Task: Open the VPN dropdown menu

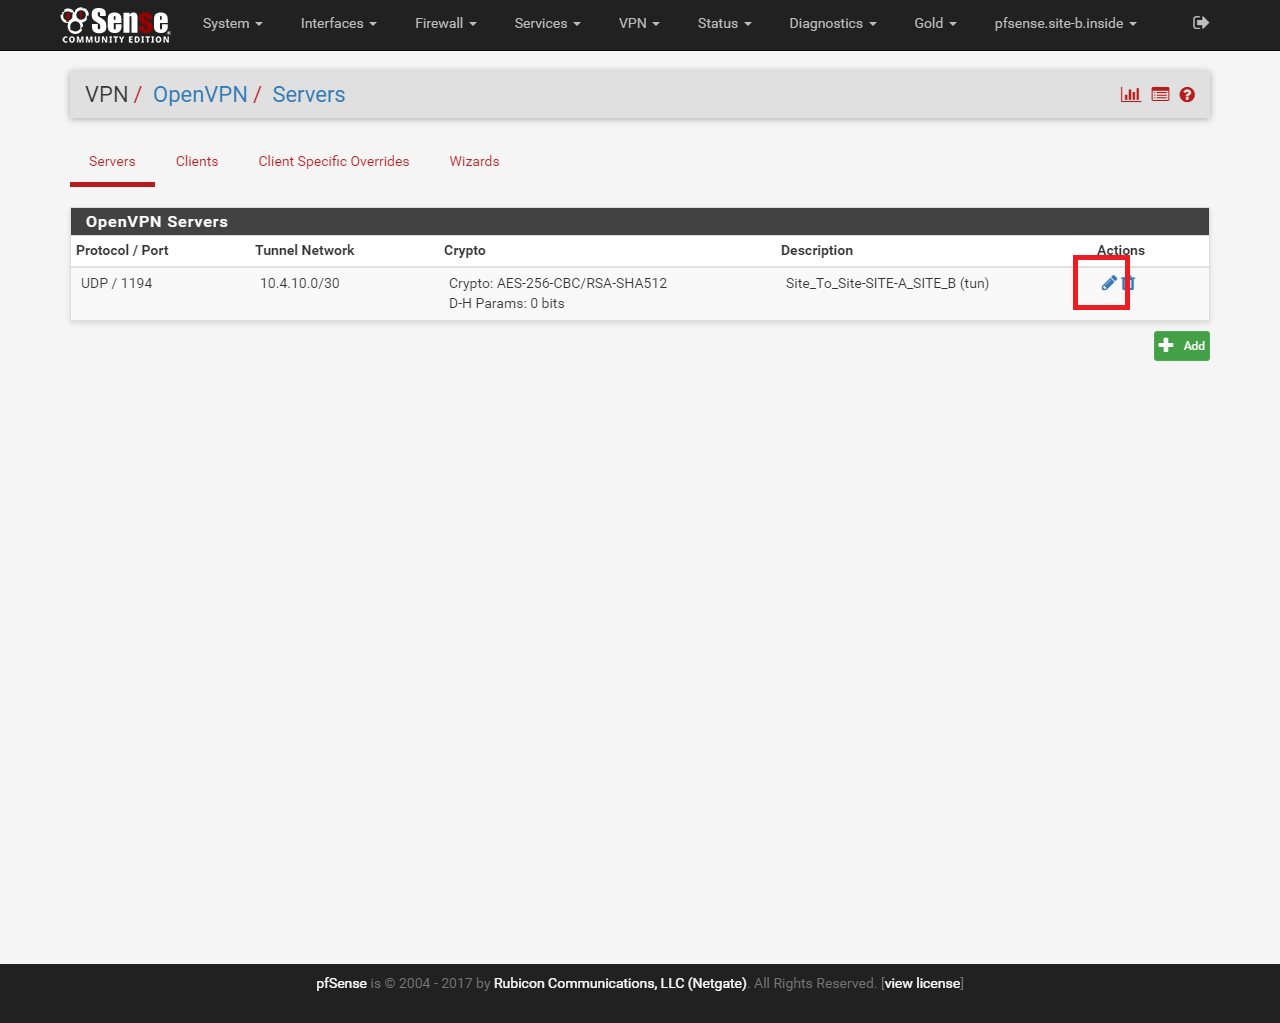Action: coord(639,23)
